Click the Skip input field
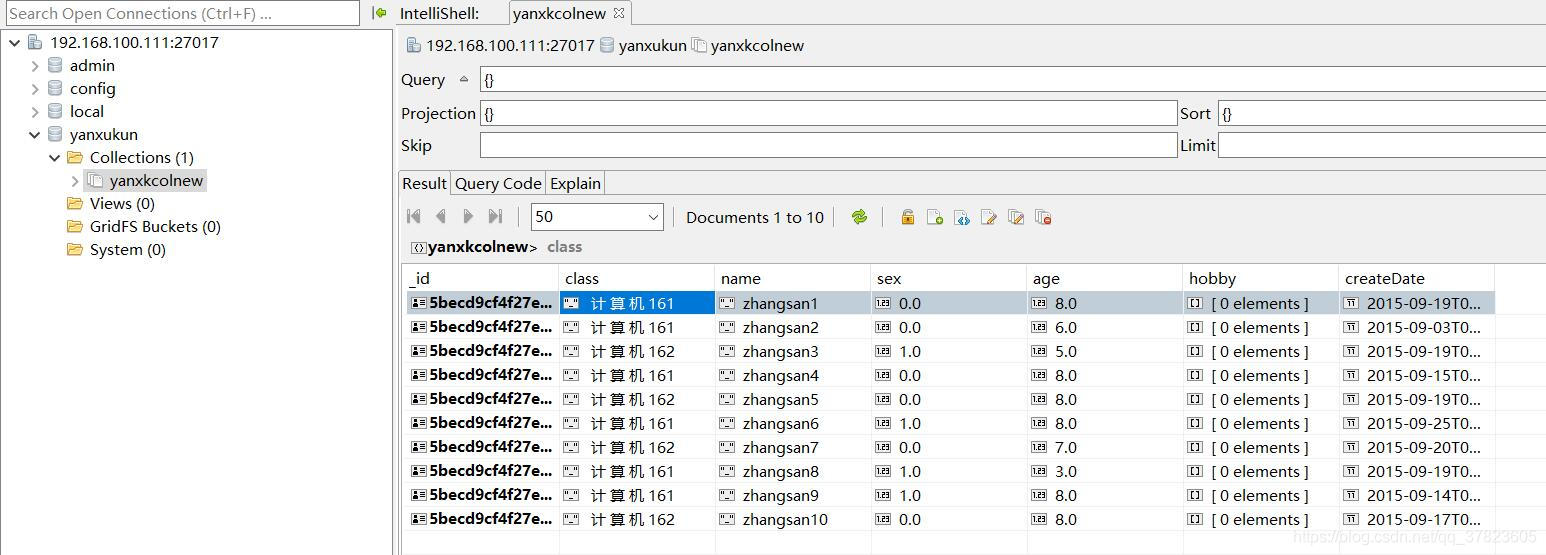Viewport: 1546px width, 555px height. [x=828, y=145]
